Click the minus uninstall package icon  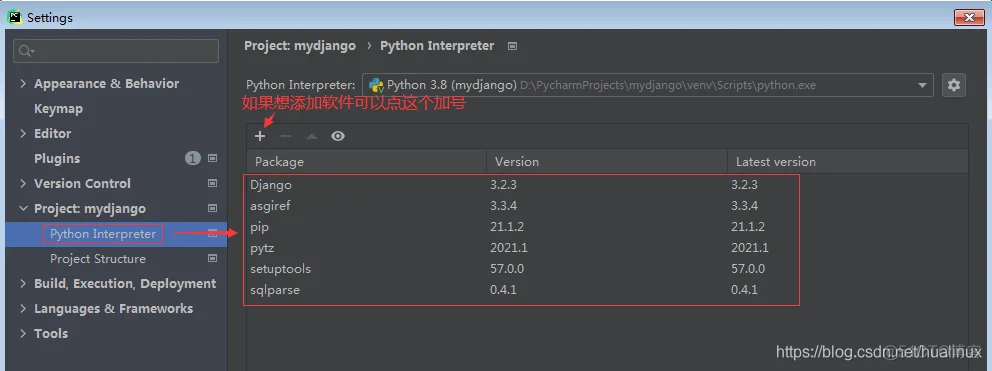(x=286, y=136)
